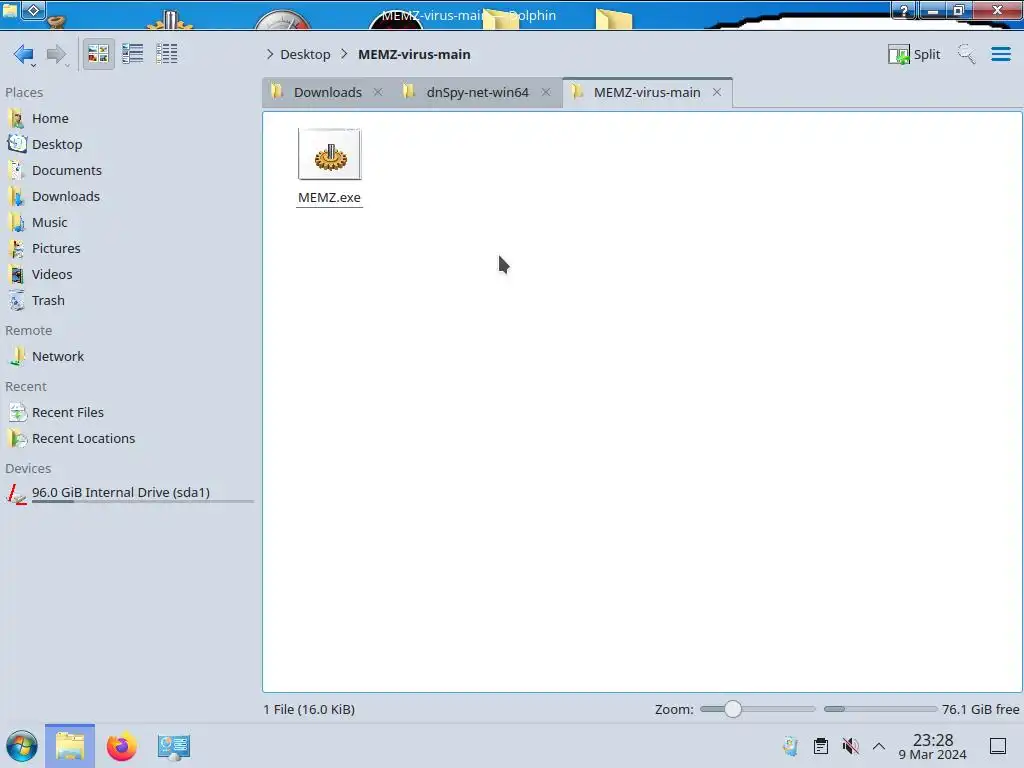Switch to Details view mode
Viewport: 1024px width, 768px height.
[x=167, y=54]
